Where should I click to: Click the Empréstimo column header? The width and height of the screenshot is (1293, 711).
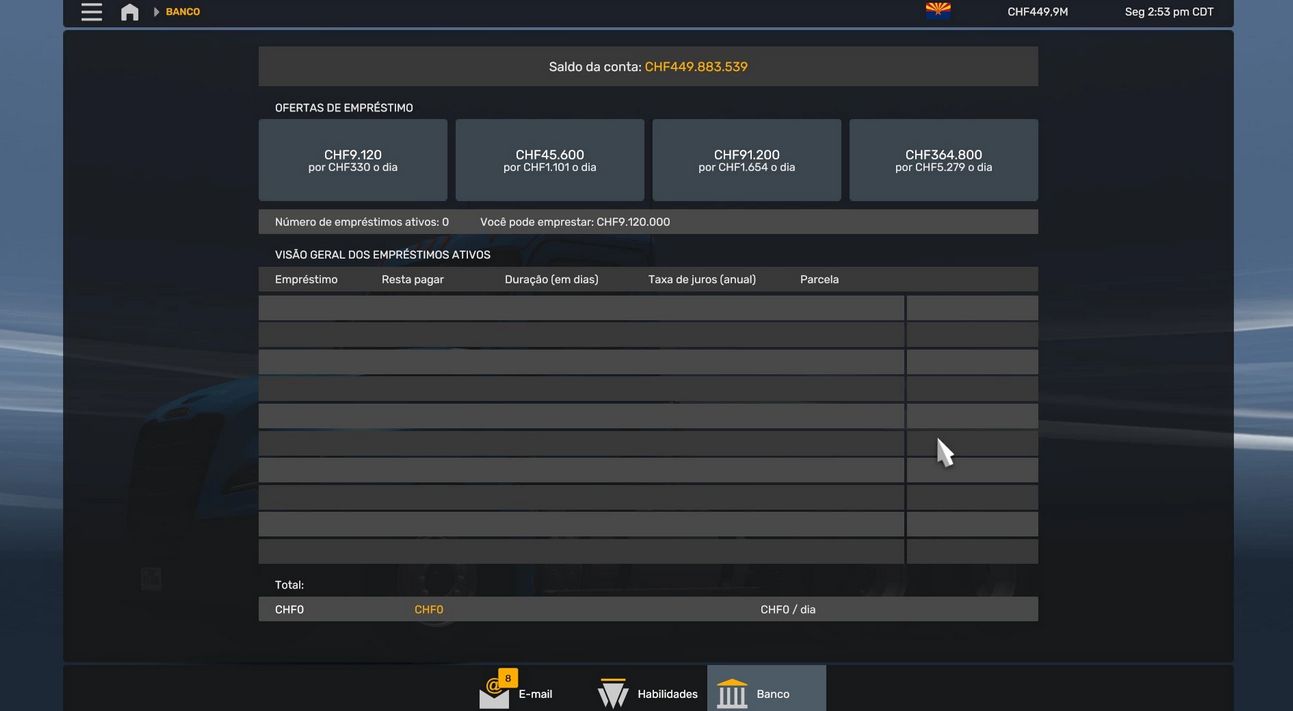306,280
